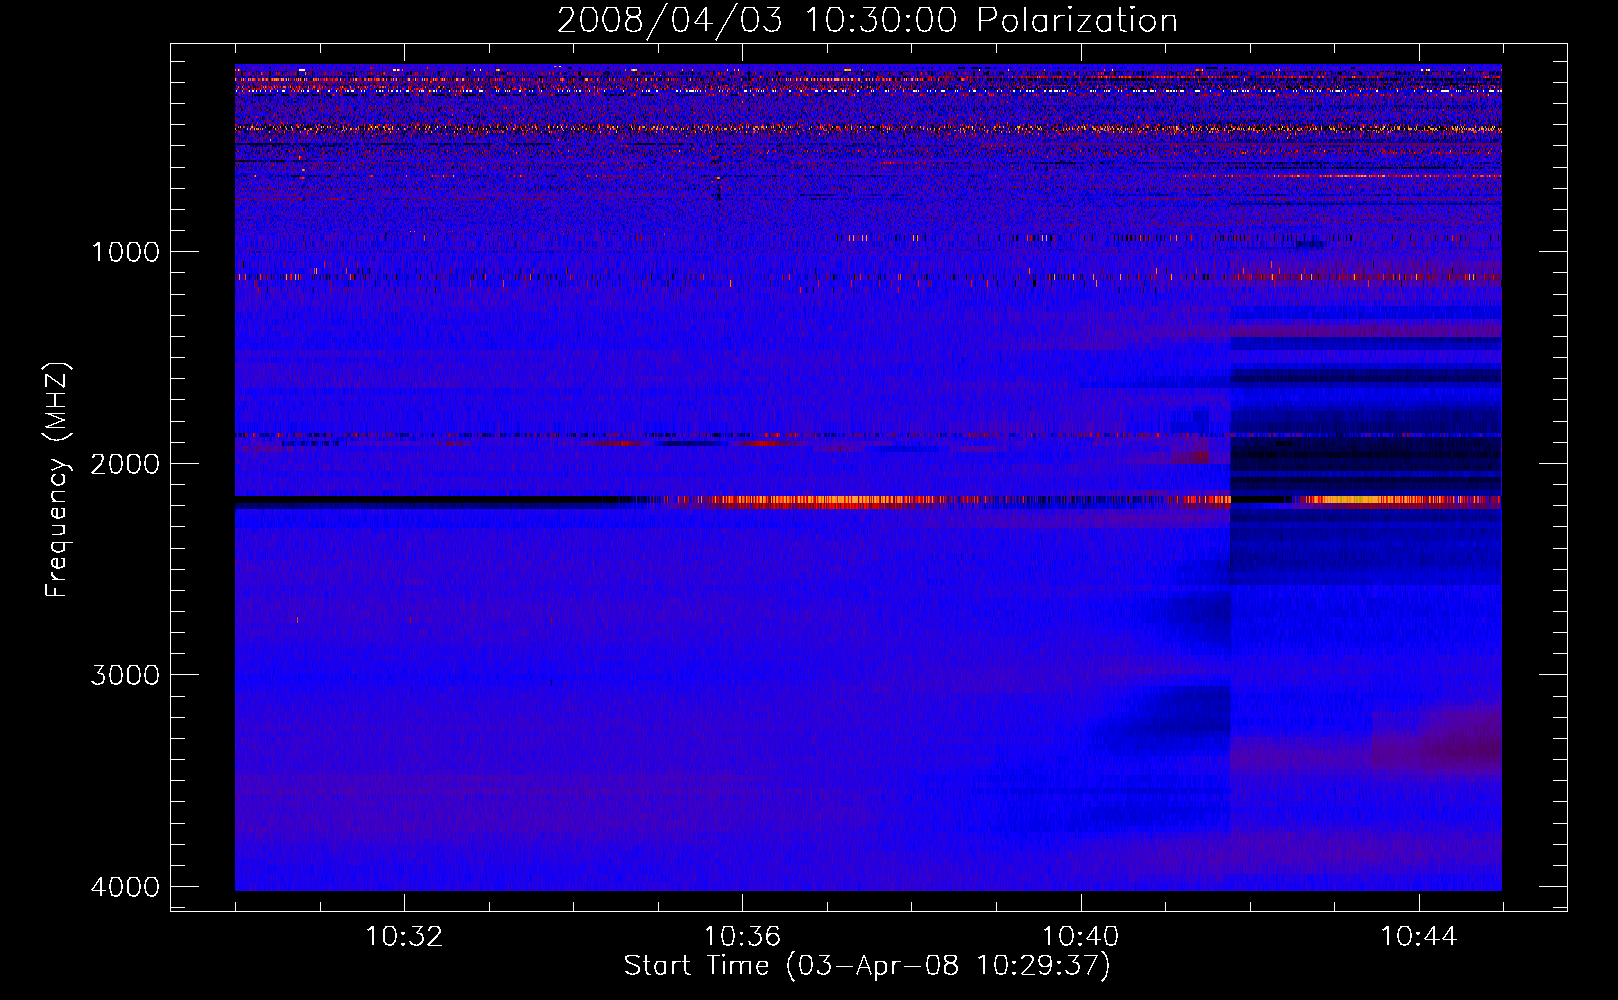This screenshot has height=1000, width=1618.
Task: Click the 3000 frequency tick label
Action: 125,675
